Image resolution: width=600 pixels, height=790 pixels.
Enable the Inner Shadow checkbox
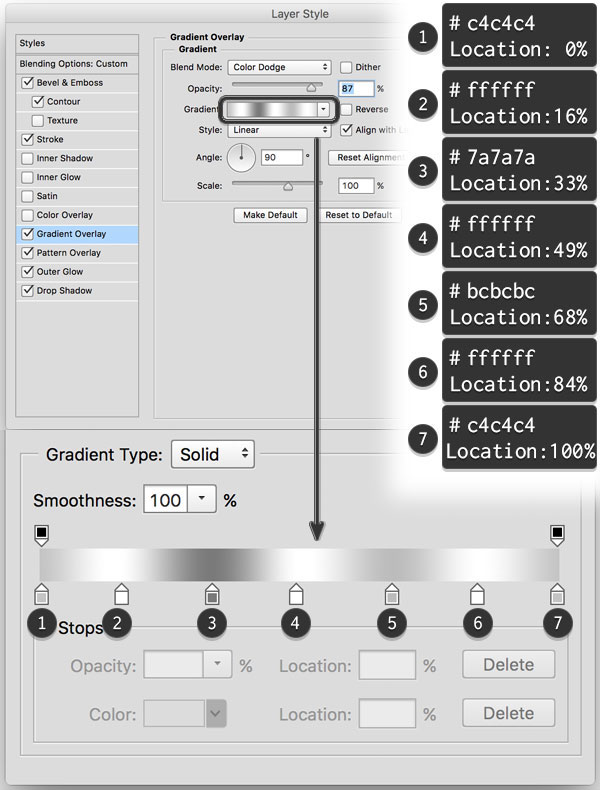27,158
